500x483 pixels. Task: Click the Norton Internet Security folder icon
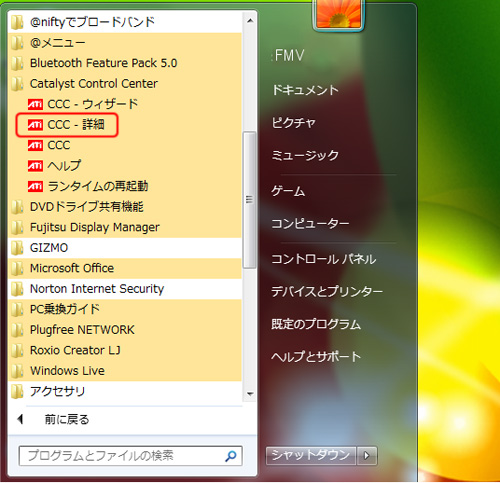point(17,289)
